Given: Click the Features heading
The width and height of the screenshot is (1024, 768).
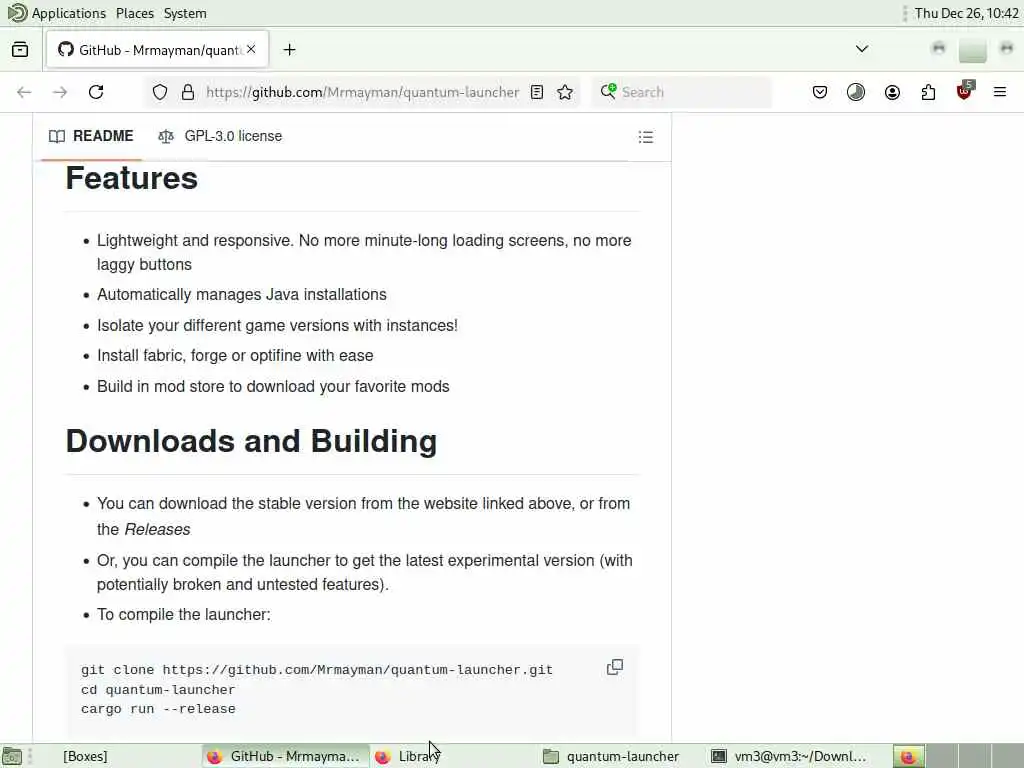Looking at the screenshot, I should pyautogui.click(x=132, y=178).
